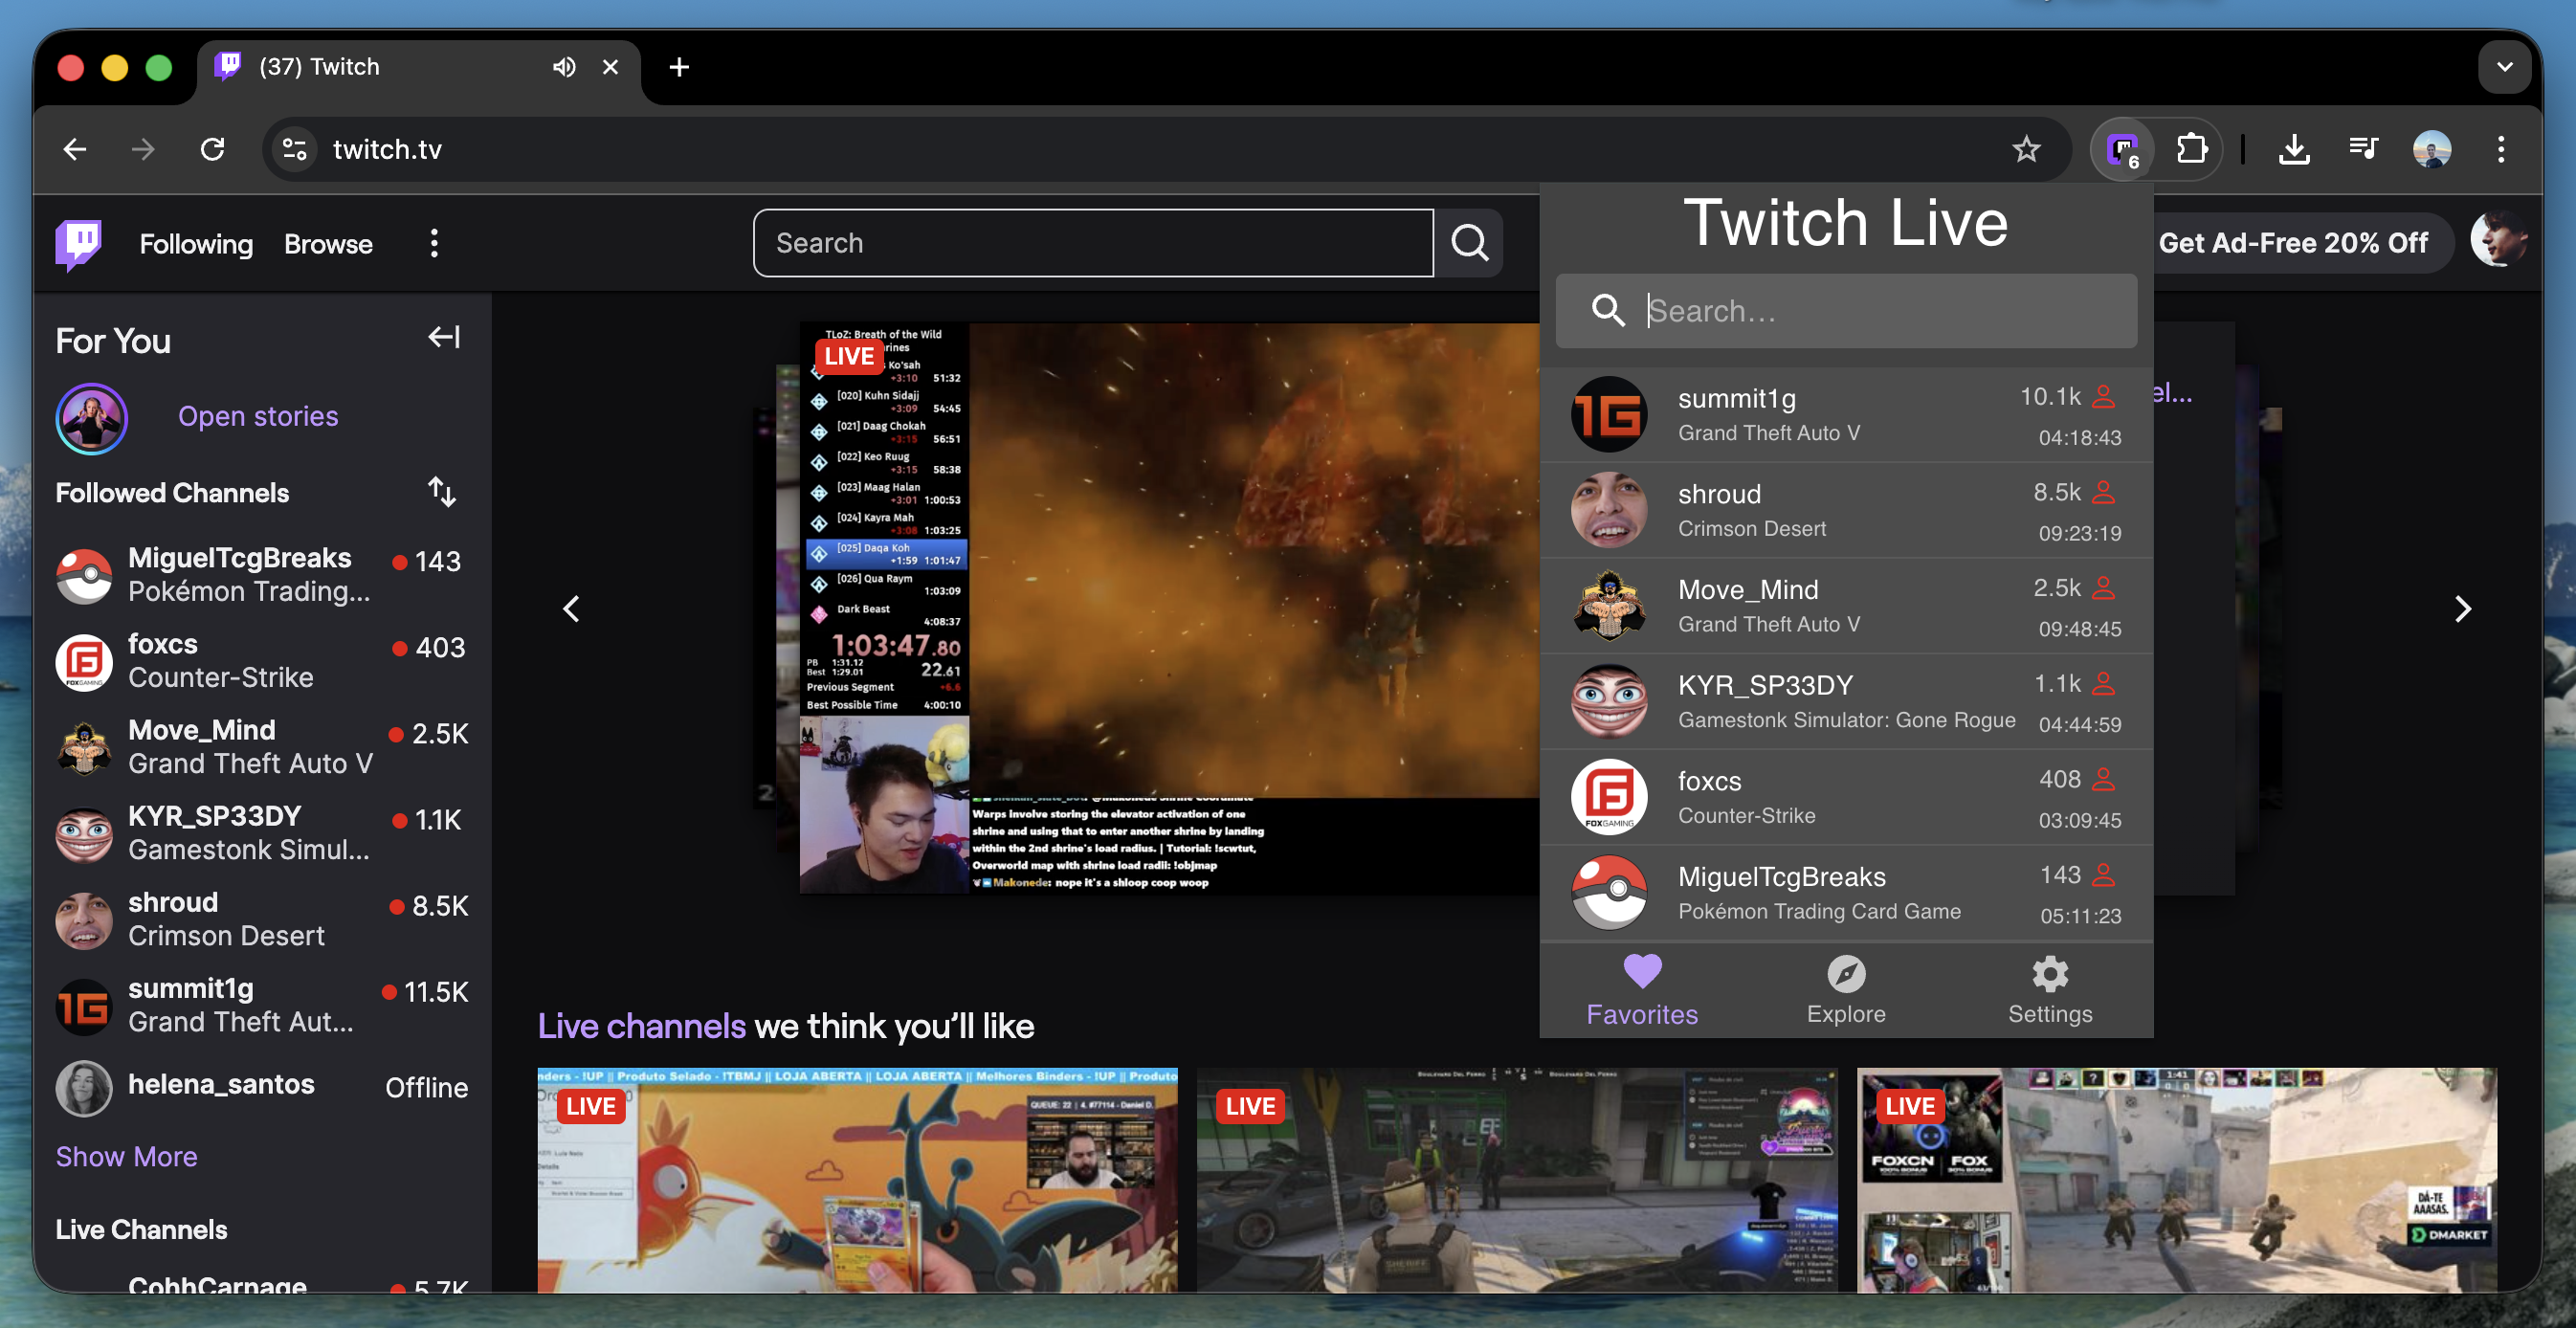Mute the Twitch tab via its speaker icon
Viewport: 2576px width, 1328px height.
[x=563, y=66]
